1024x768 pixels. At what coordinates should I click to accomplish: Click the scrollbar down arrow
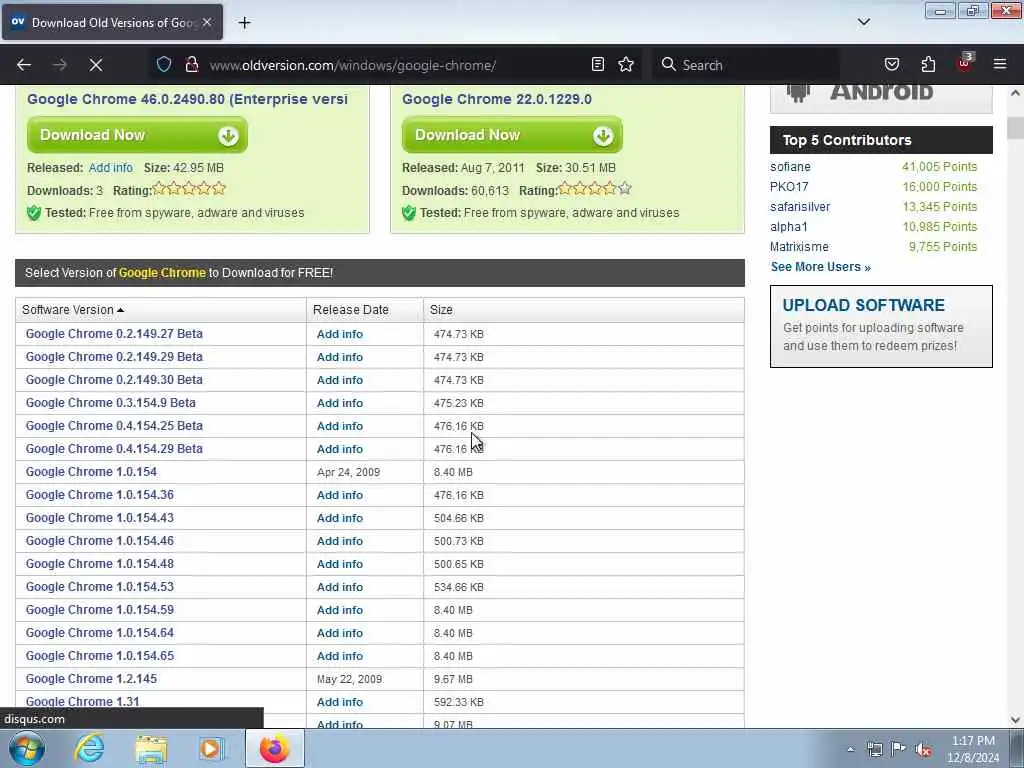1016,720
